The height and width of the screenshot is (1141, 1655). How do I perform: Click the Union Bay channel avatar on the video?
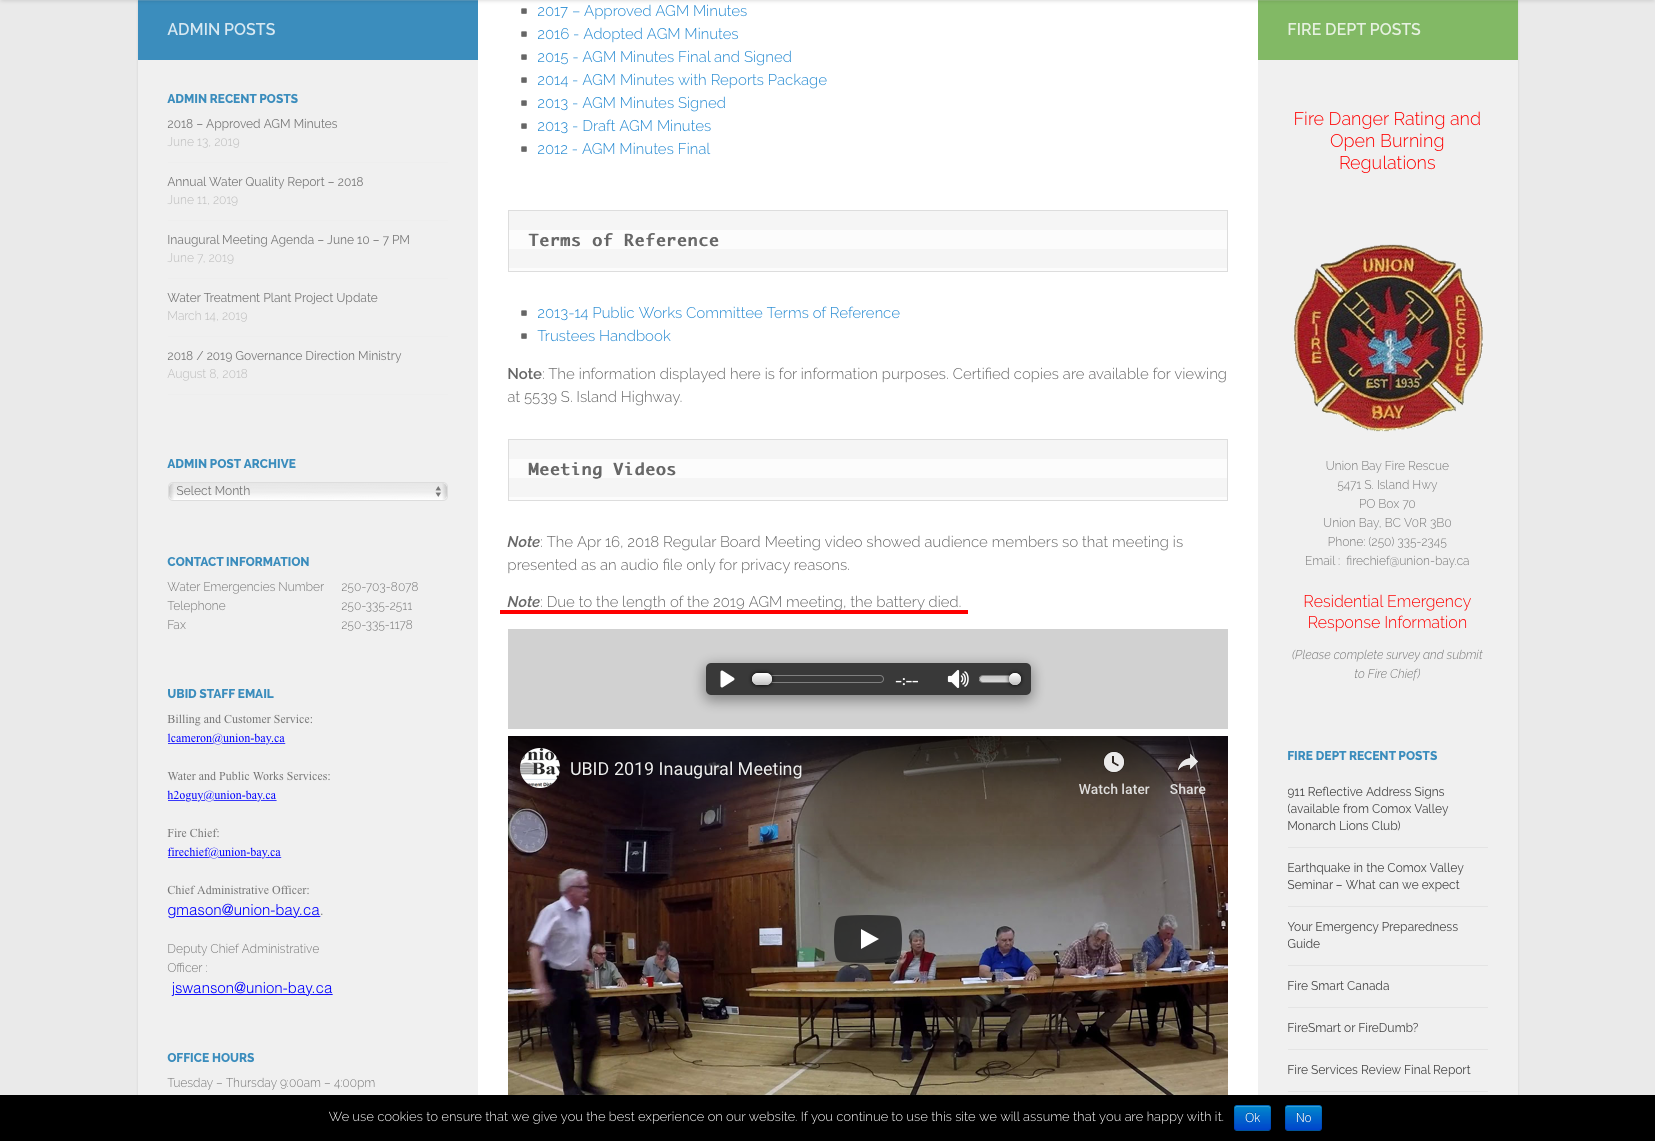pos(538,768)
